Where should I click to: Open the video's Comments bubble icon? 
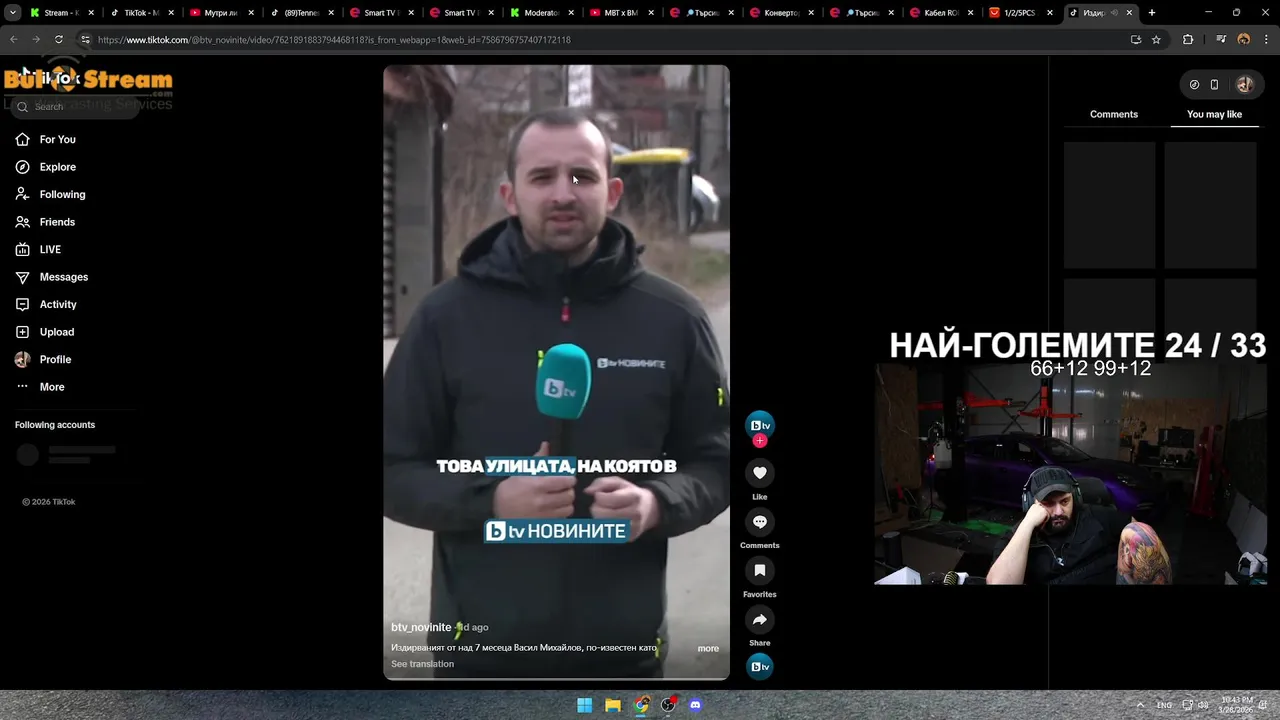tap(760, 522)
